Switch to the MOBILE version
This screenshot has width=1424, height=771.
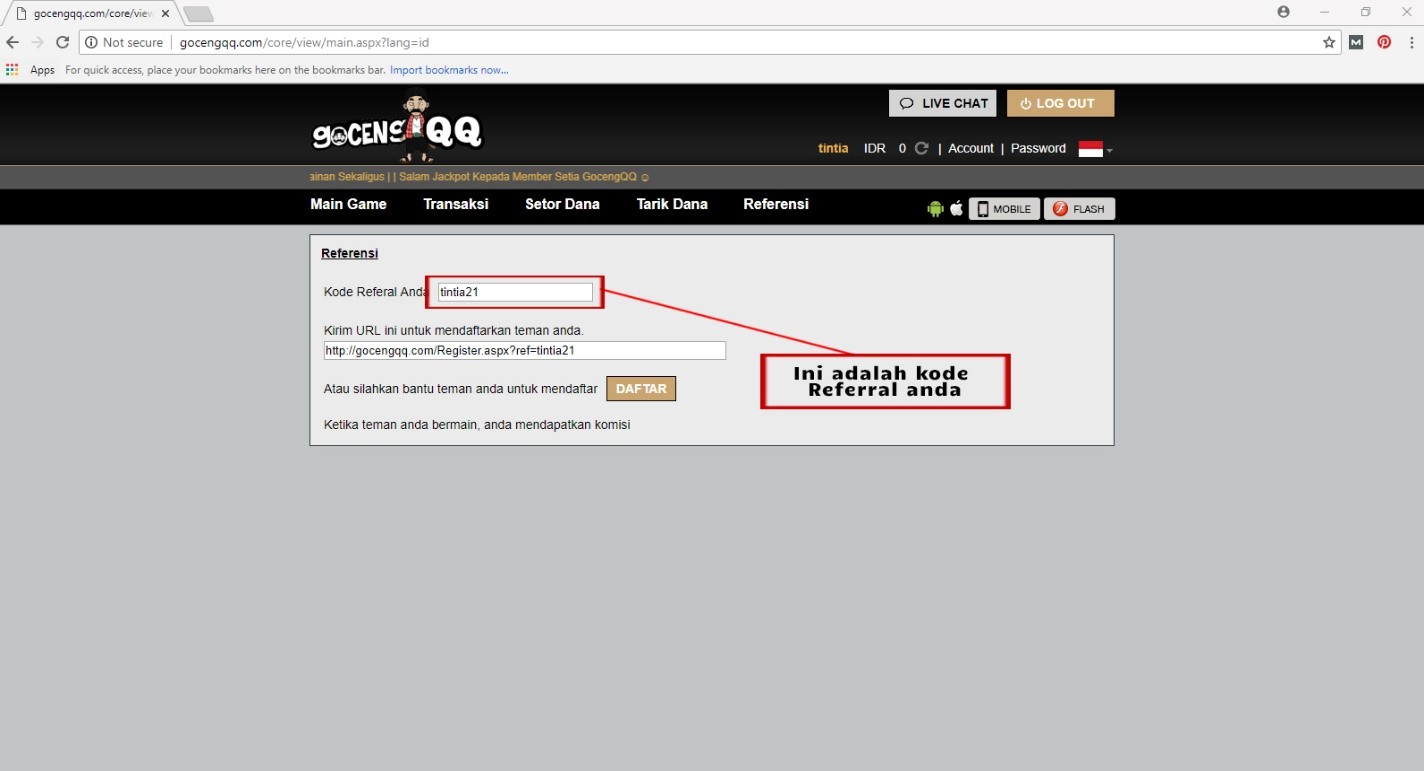pos(1004,209)
